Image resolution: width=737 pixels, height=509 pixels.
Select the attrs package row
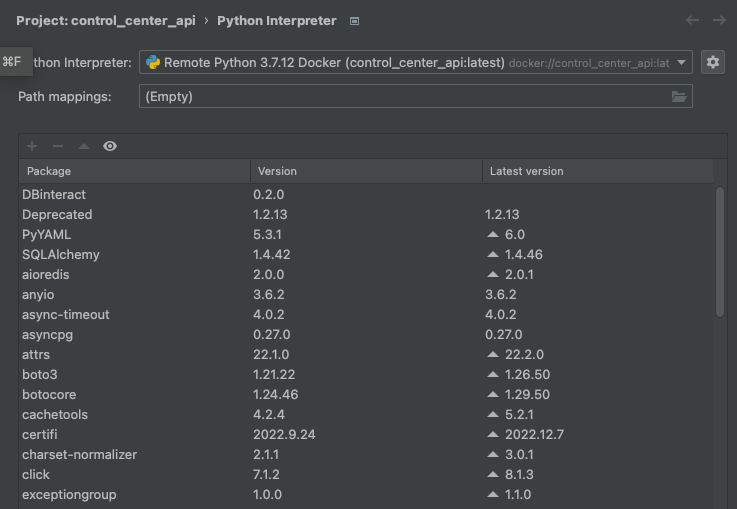click(x=366, y=354)
